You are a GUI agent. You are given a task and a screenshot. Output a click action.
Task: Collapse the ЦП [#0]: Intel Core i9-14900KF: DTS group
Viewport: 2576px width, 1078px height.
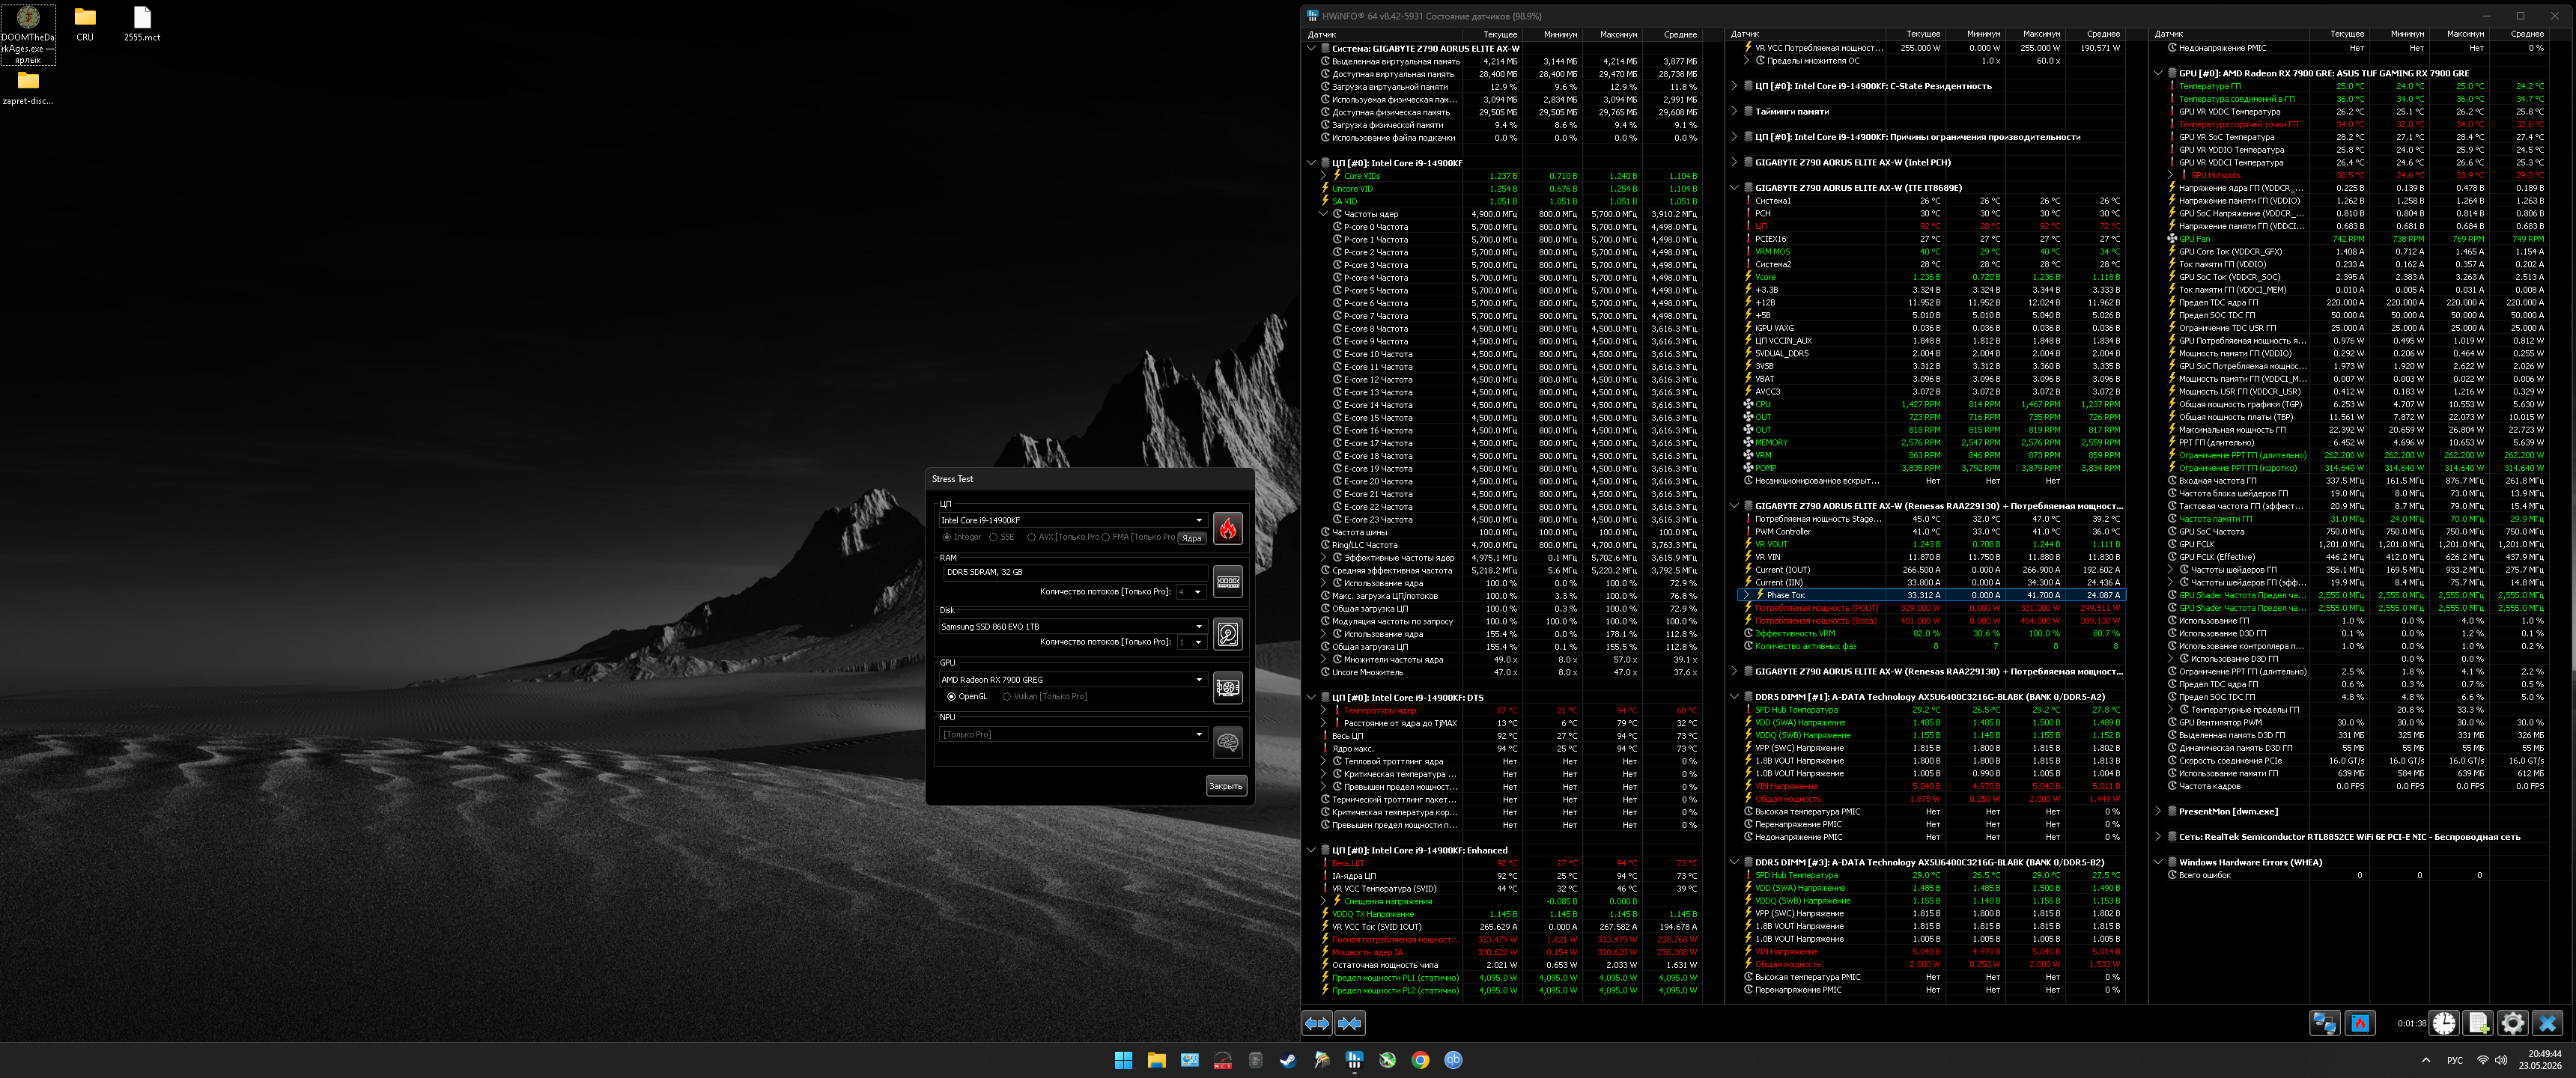click(1311, 698)
